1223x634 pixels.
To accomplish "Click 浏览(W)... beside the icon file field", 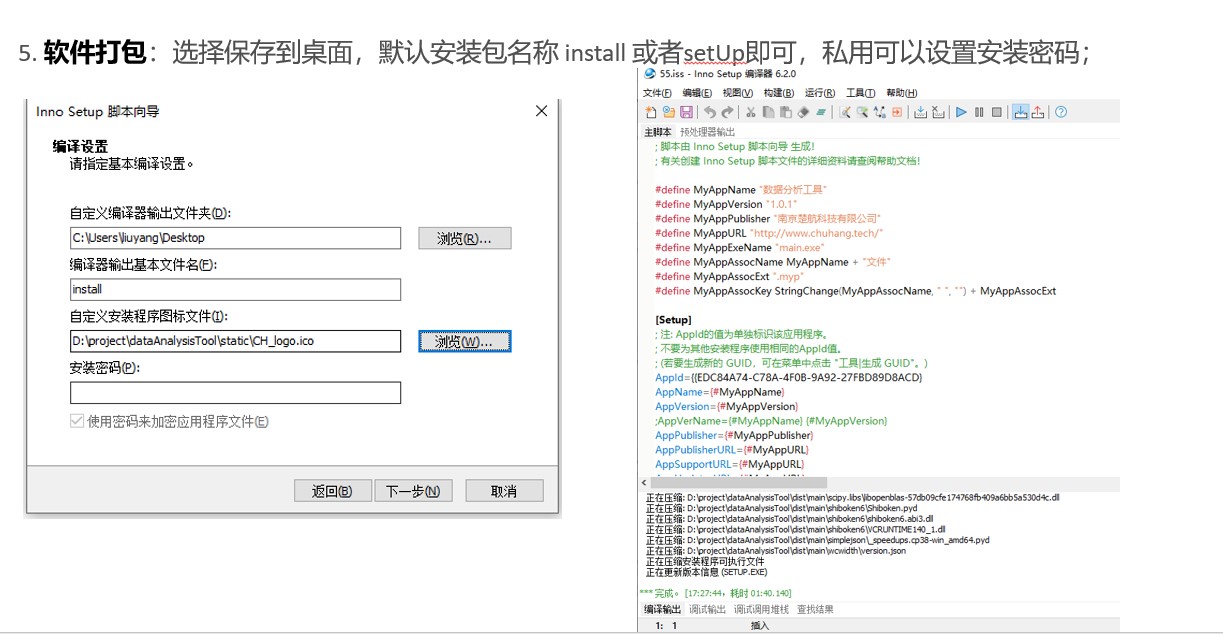I will 465,341.
